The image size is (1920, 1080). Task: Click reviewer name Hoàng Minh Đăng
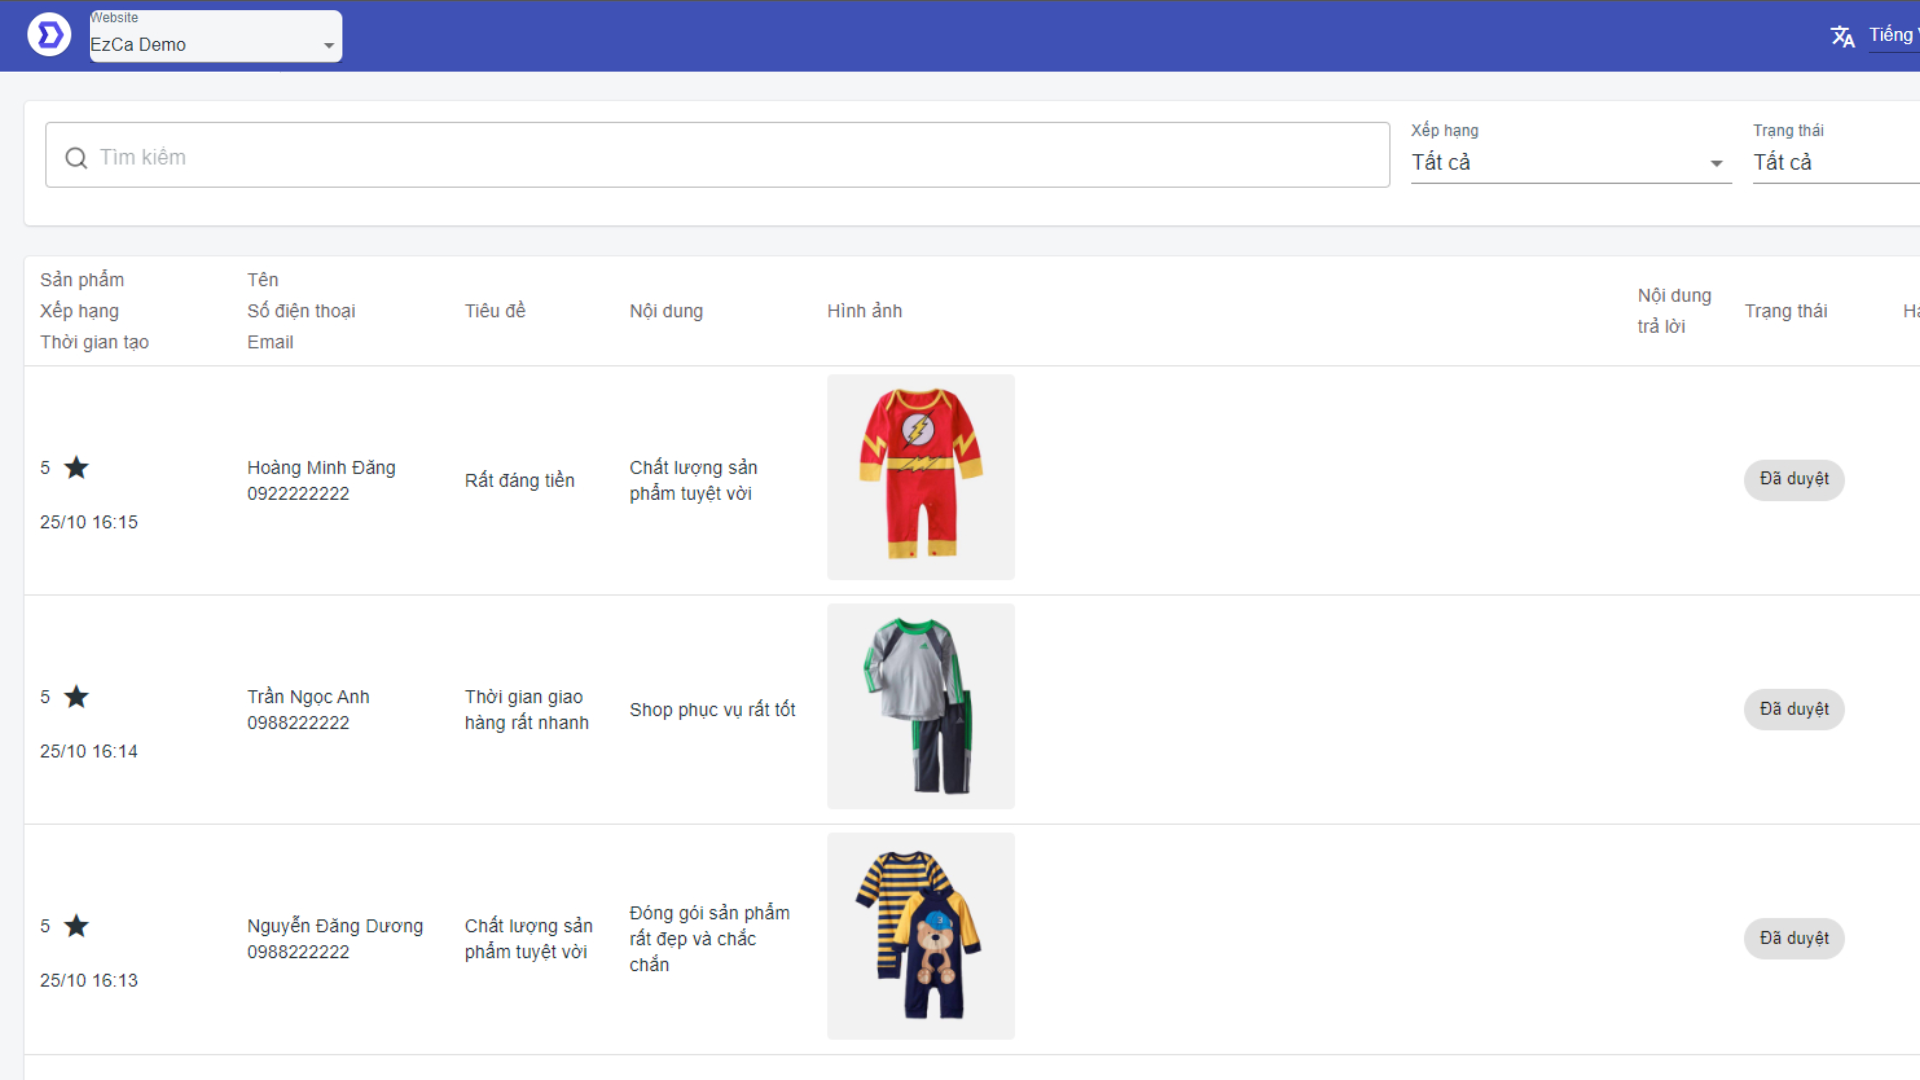click(321, 467)
